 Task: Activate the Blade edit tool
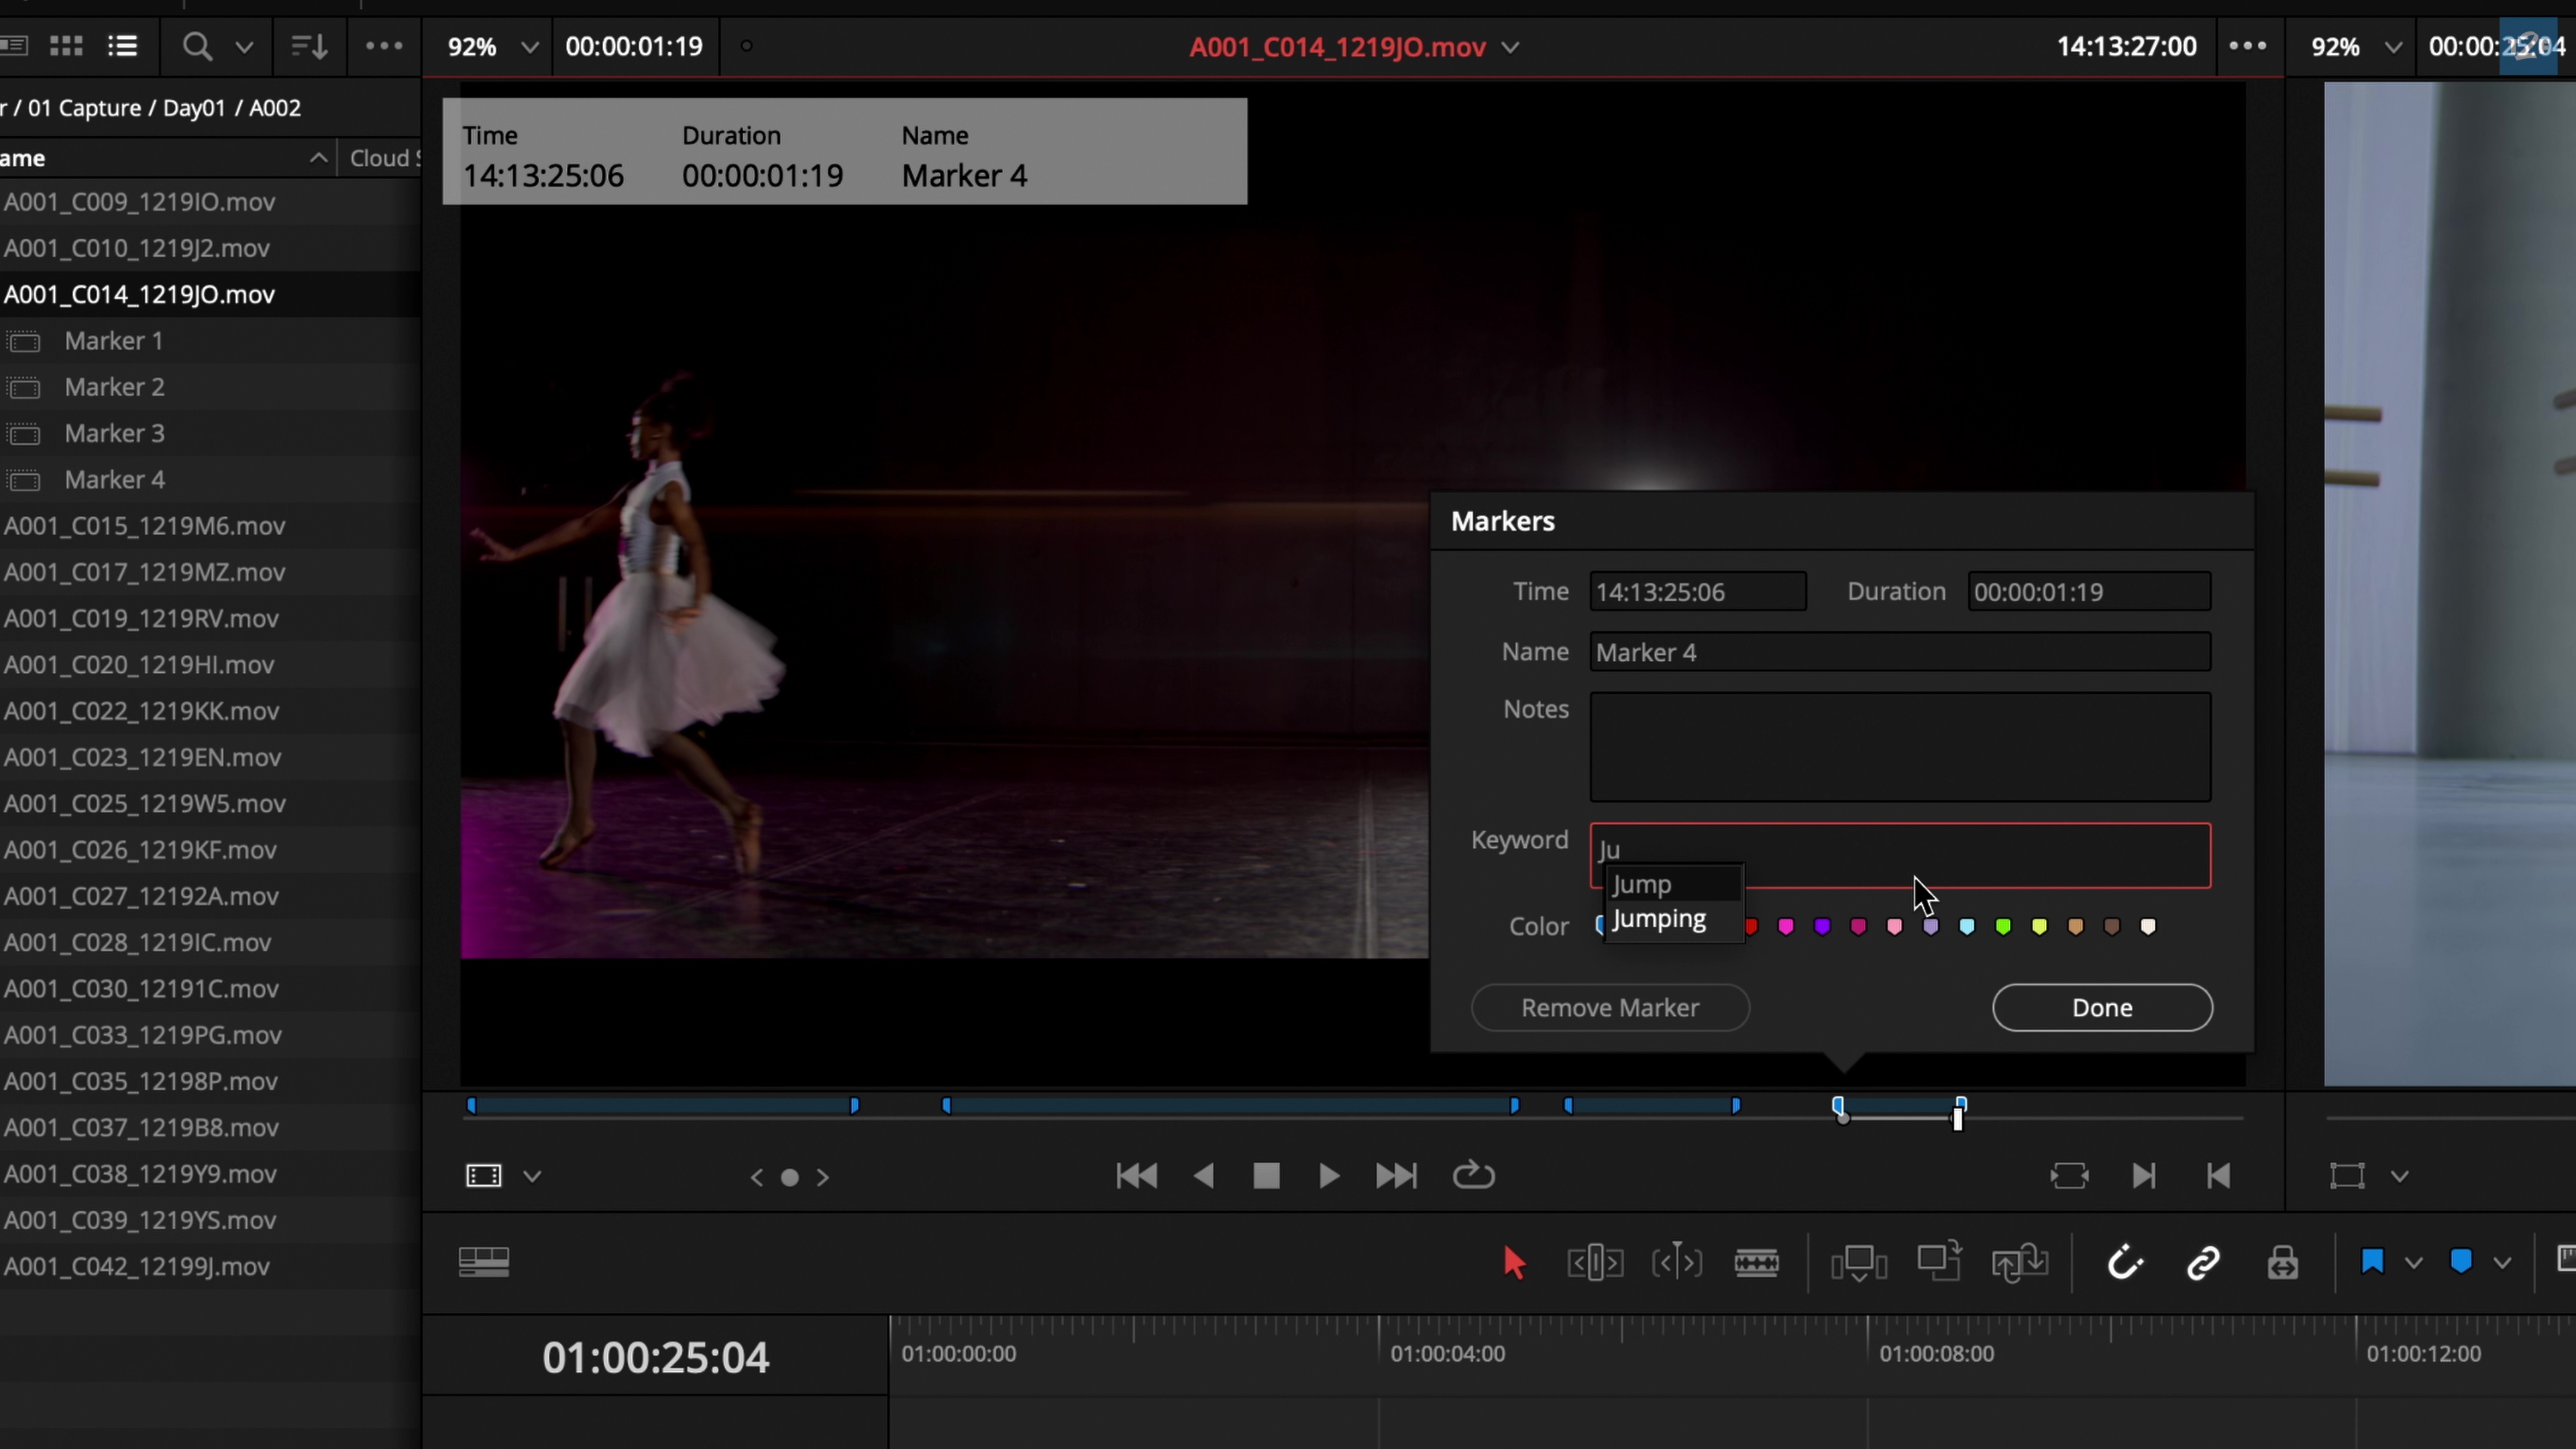[1757, 1263]
